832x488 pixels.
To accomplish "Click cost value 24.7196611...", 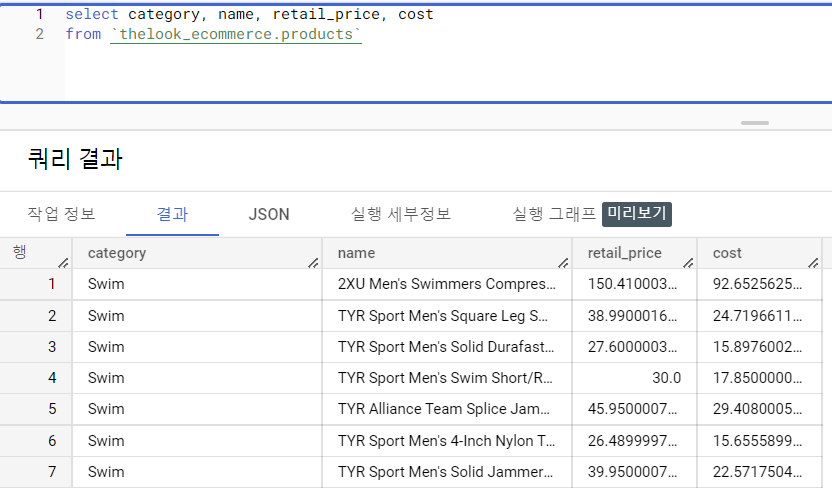I will (757, 316).
